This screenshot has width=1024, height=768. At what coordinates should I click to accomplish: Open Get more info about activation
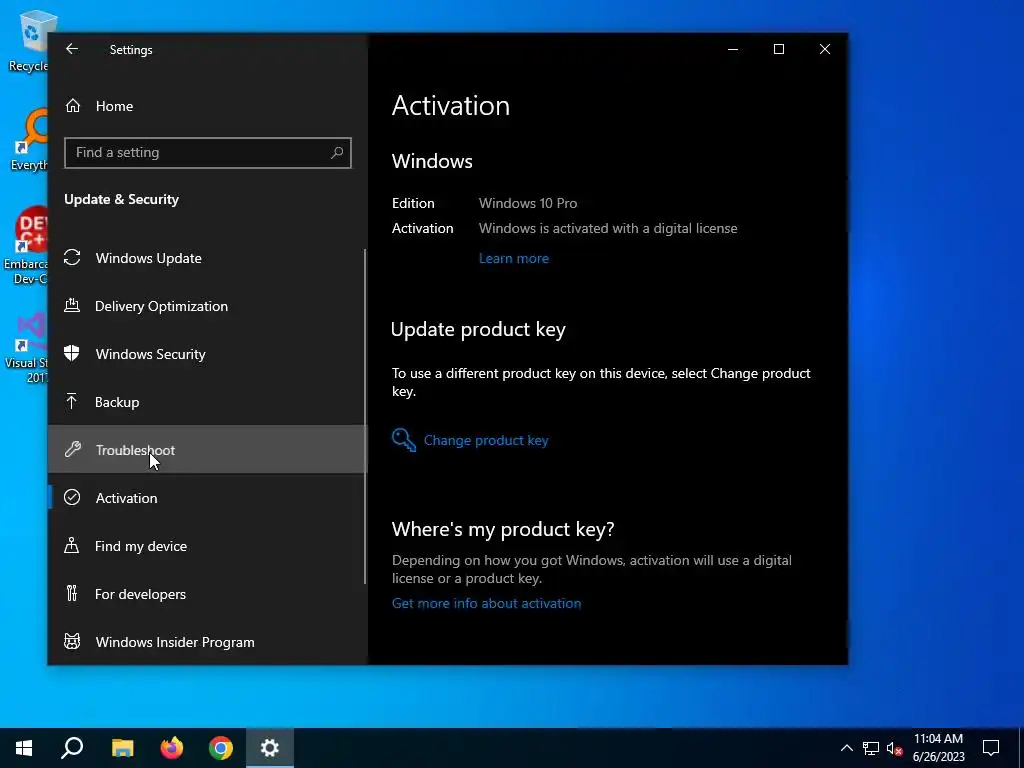[x=487, y=603]
